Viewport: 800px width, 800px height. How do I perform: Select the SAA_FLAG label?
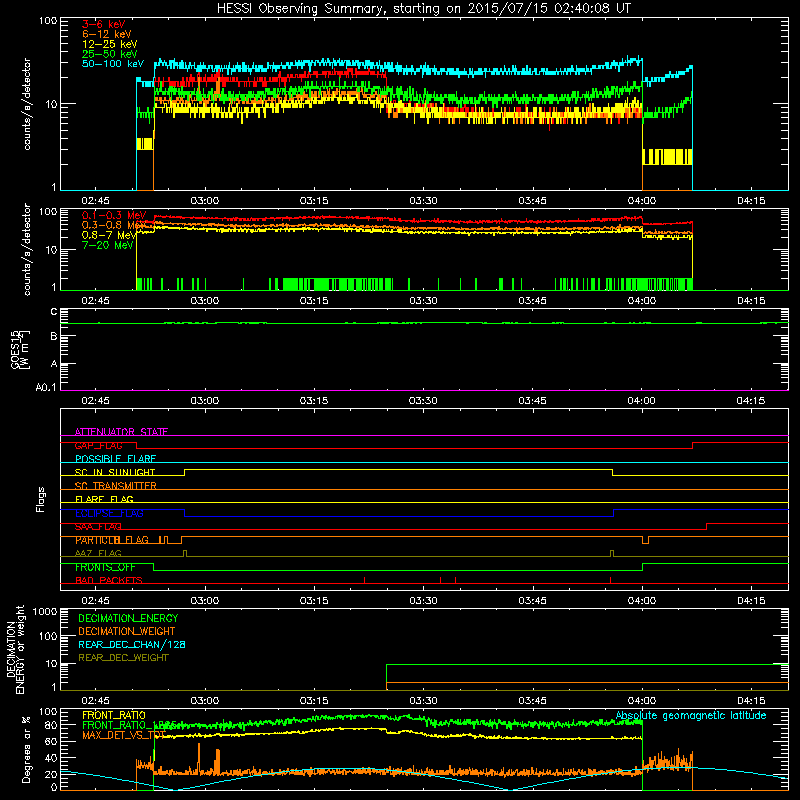[98, 527]
